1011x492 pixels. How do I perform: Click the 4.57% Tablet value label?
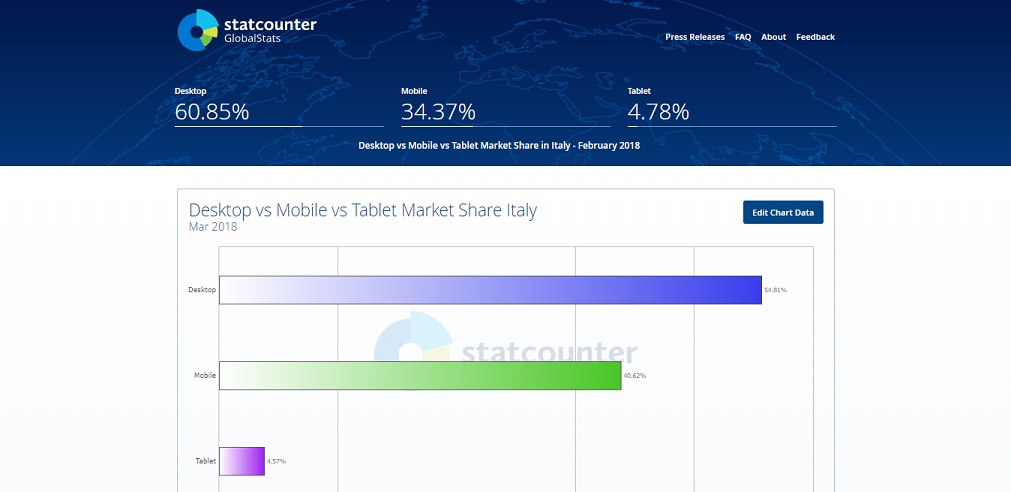click(x=277, y=461)
